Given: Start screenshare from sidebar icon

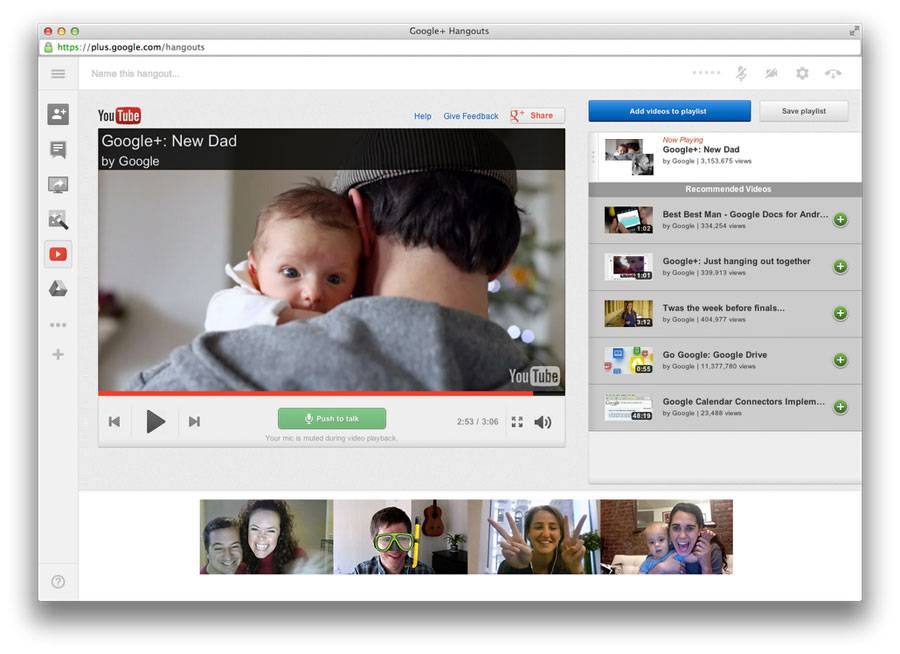Looking at the screenshot, I should (58, 185).
